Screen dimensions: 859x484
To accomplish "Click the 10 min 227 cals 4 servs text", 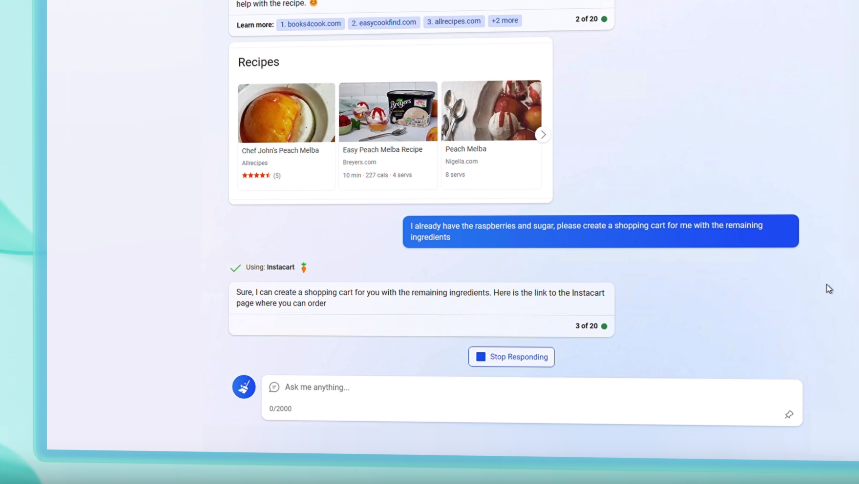I will point(377,175).
